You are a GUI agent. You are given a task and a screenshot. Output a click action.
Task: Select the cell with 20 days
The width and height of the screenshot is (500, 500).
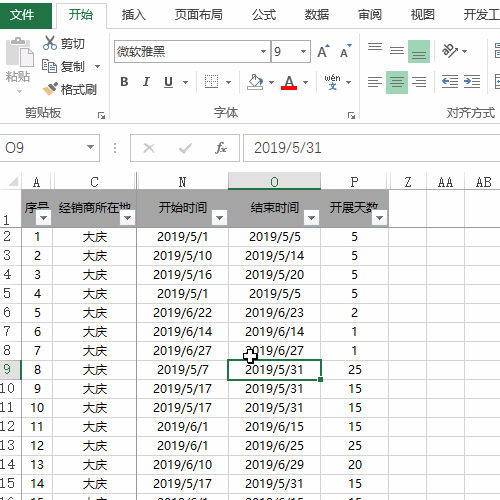click(355, 464)
